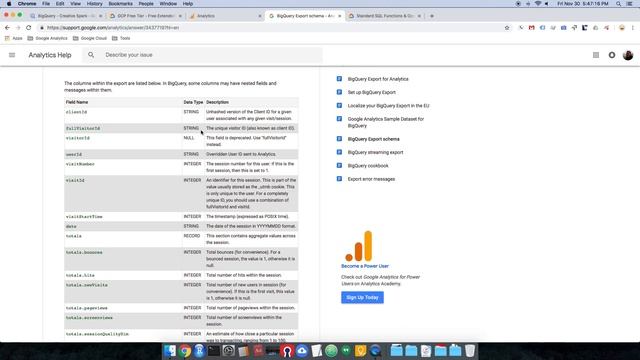Click the Google Analytics bar chart logo

point(359,246)
